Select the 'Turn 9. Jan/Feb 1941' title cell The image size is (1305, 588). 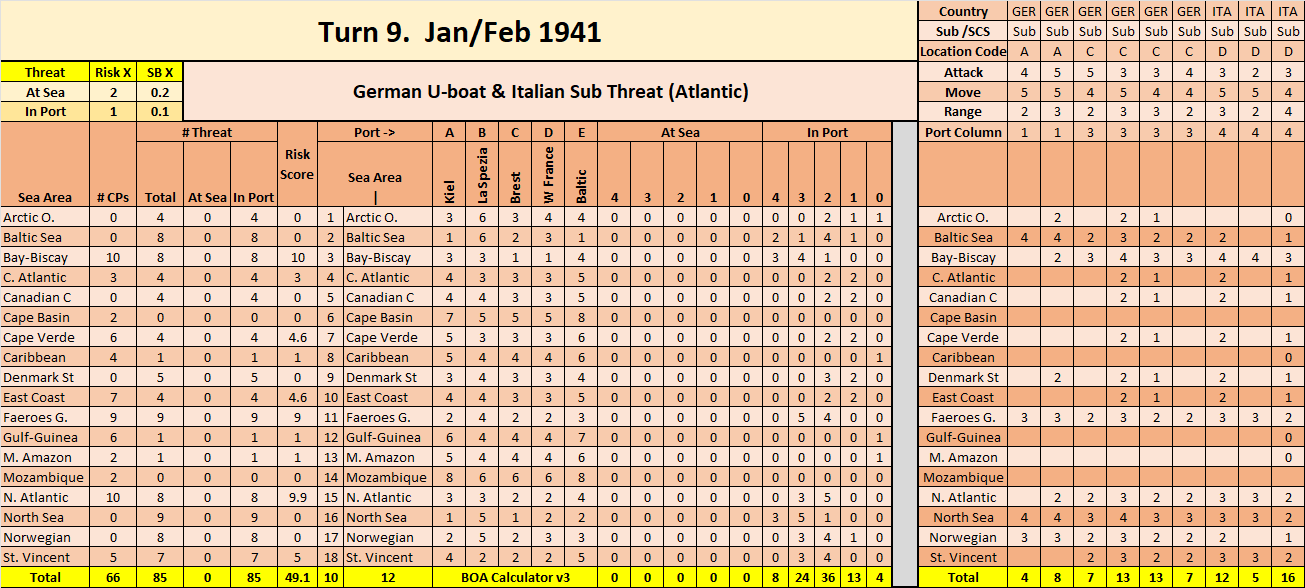point(459,31)
